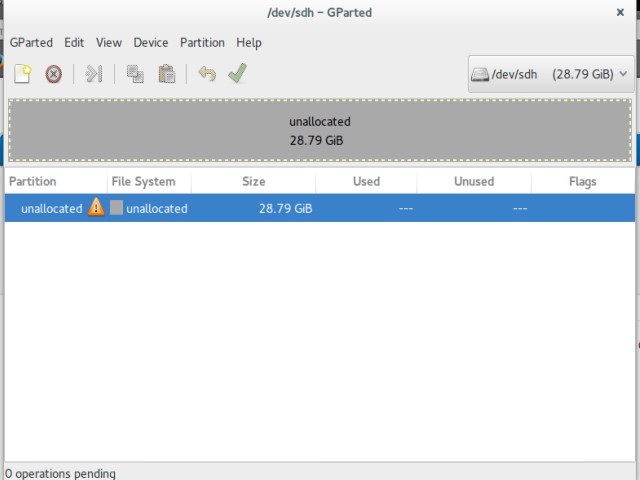Open the View menu
The image size is (640, 480).
pyautogui.click(x=109, y=43)
